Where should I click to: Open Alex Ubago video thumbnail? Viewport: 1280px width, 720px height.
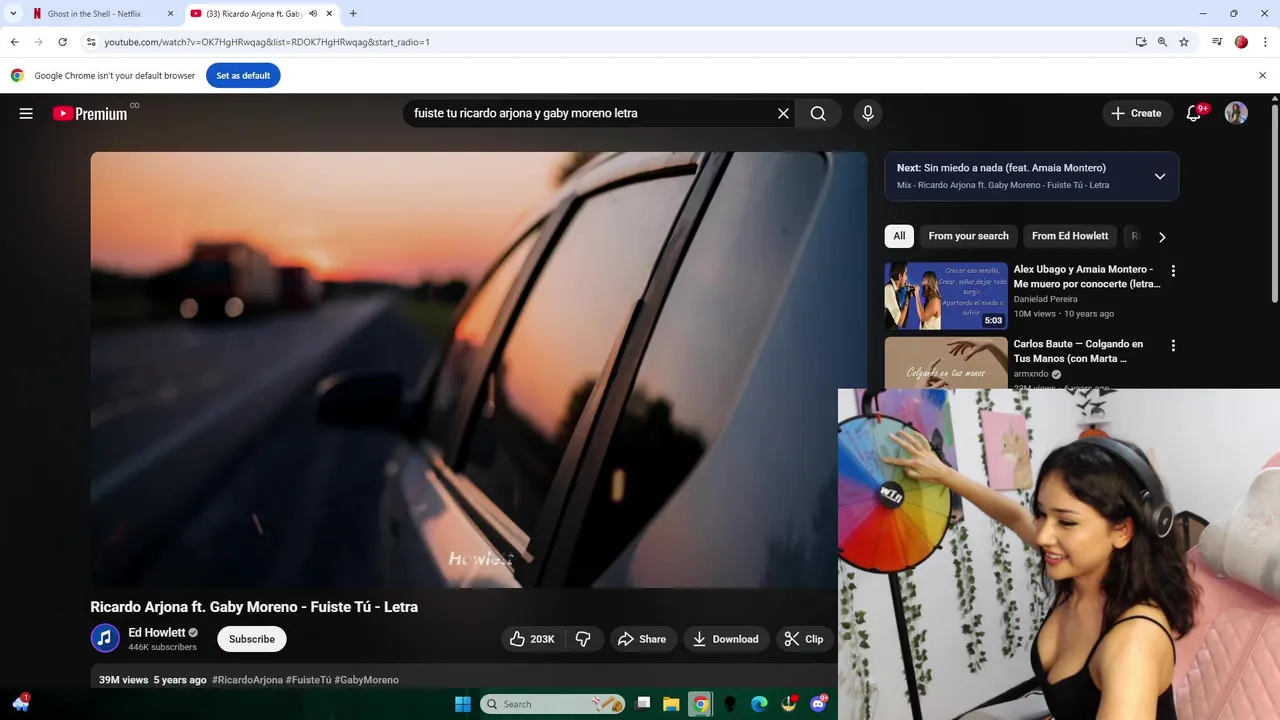(x=946, y=296)
